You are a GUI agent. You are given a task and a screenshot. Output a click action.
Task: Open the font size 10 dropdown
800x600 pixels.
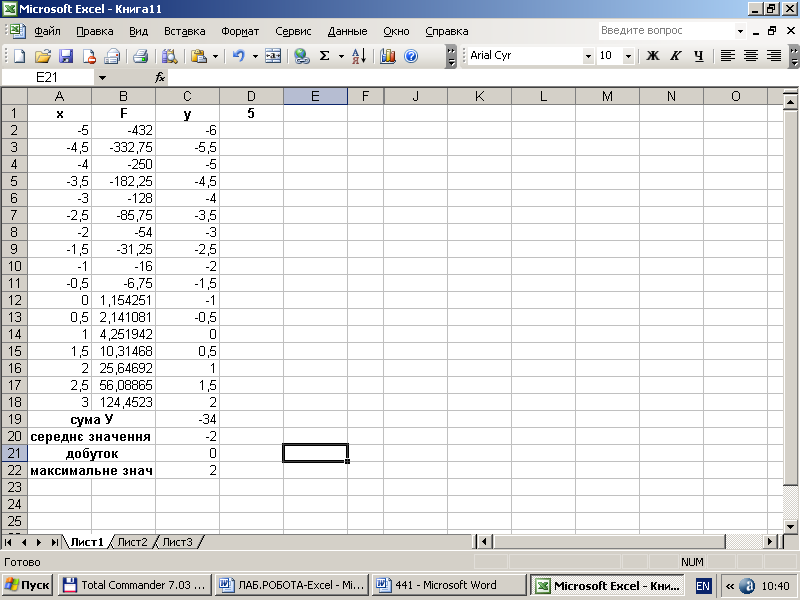tap(629, 56)
